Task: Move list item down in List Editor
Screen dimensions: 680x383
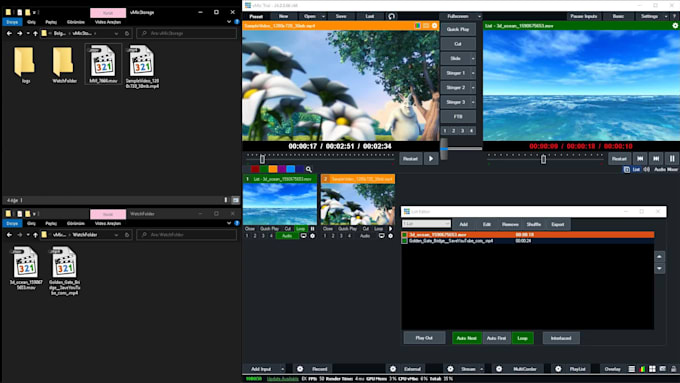Action: point(659,268)
